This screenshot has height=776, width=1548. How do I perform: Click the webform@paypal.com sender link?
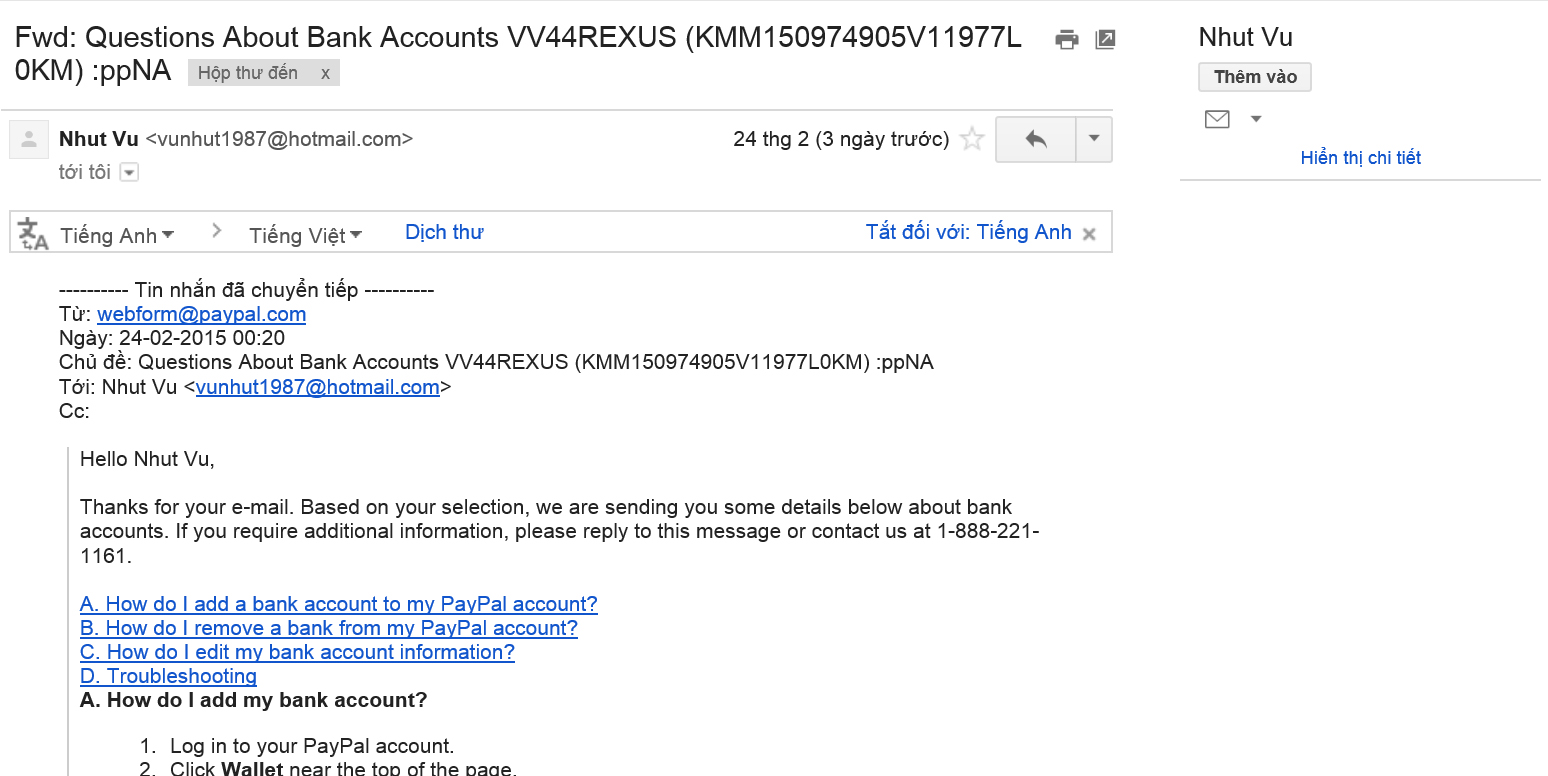201,314
